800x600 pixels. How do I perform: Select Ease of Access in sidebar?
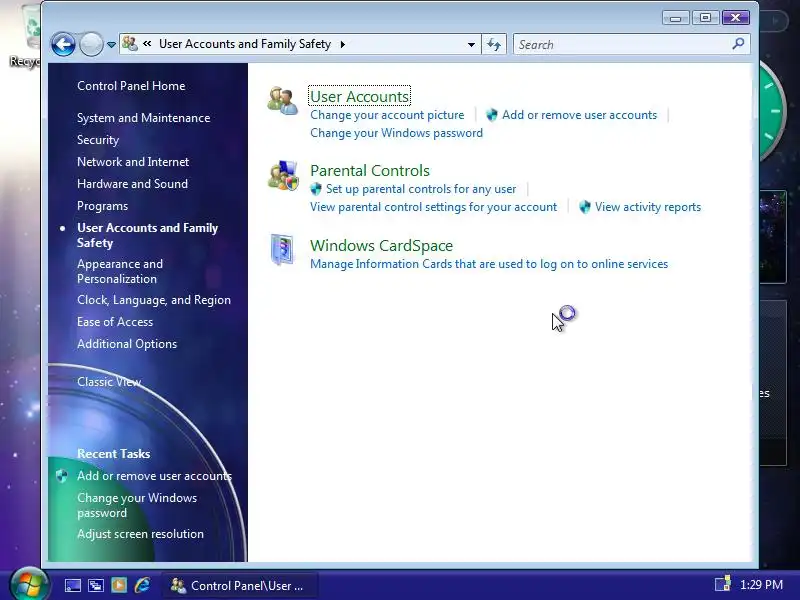(115, 322)
